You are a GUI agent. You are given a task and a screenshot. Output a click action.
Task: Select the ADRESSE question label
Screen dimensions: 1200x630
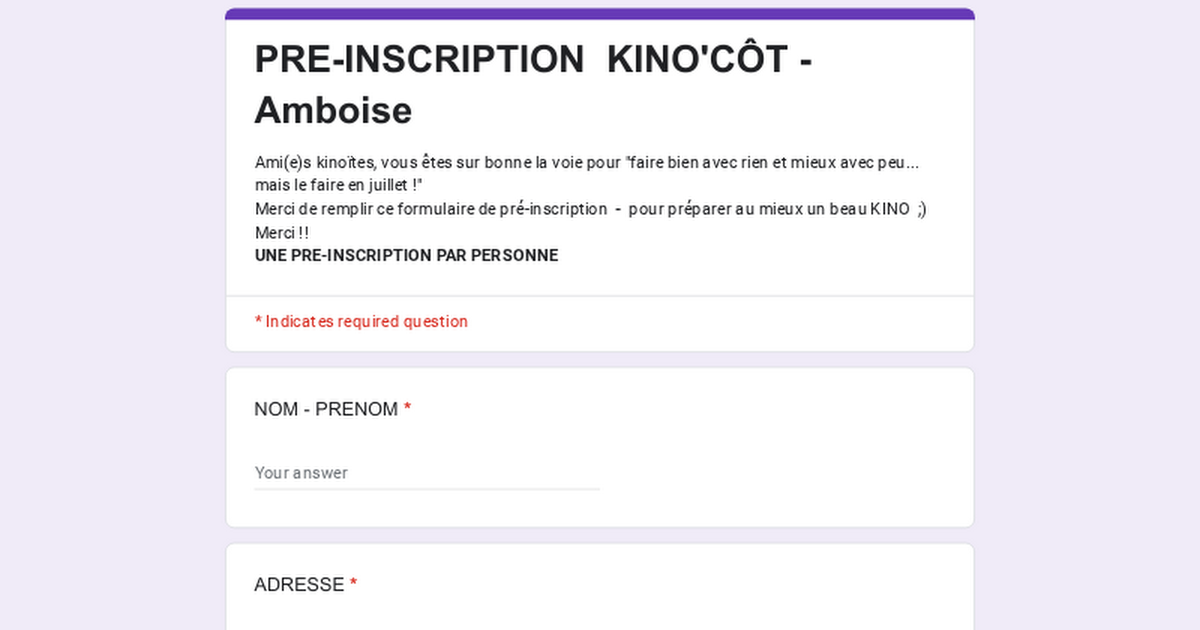coord(299,585)
